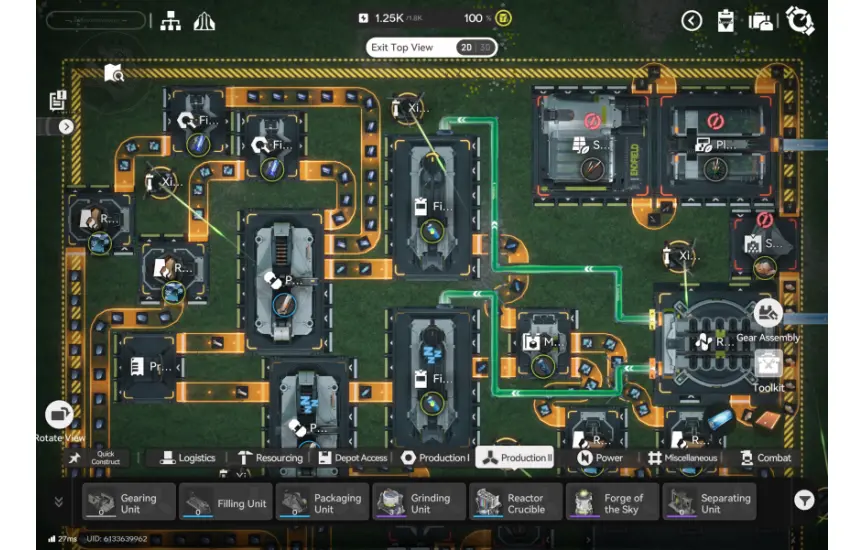Select the Pr... machine on lower left

click(148, 366)
